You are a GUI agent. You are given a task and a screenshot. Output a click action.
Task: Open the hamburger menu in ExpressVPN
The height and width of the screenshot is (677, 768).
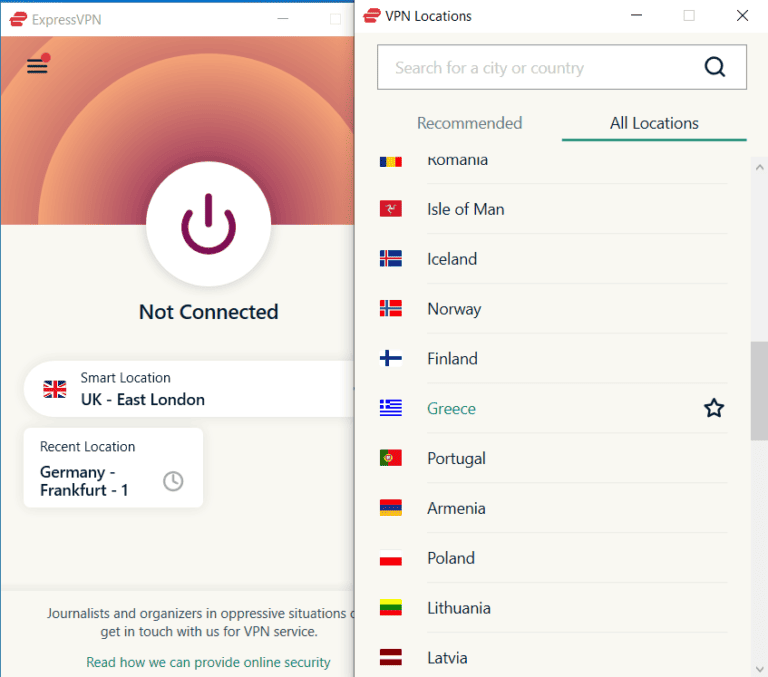click(37, 65)
